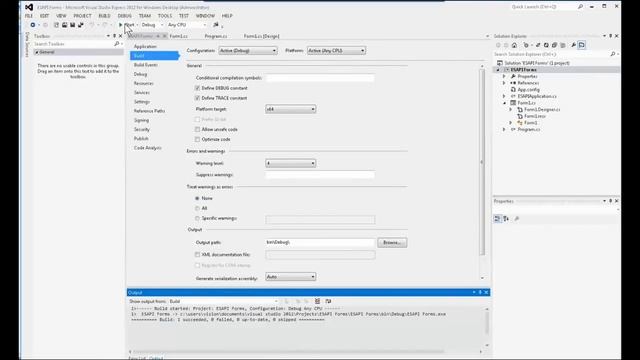This screenshot has height=360, width=640.
Task: Click the Find in Files toolbar icon
Action: 216,25
